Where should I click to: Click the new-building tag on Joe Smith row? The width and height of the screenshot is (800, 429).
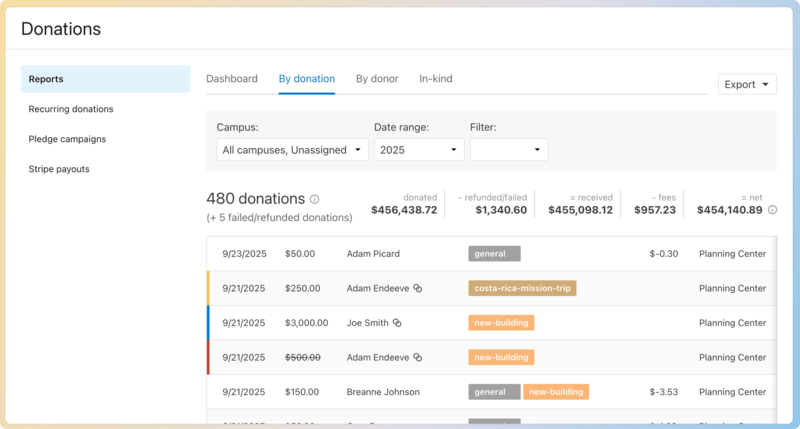click(x=501, y=323)
